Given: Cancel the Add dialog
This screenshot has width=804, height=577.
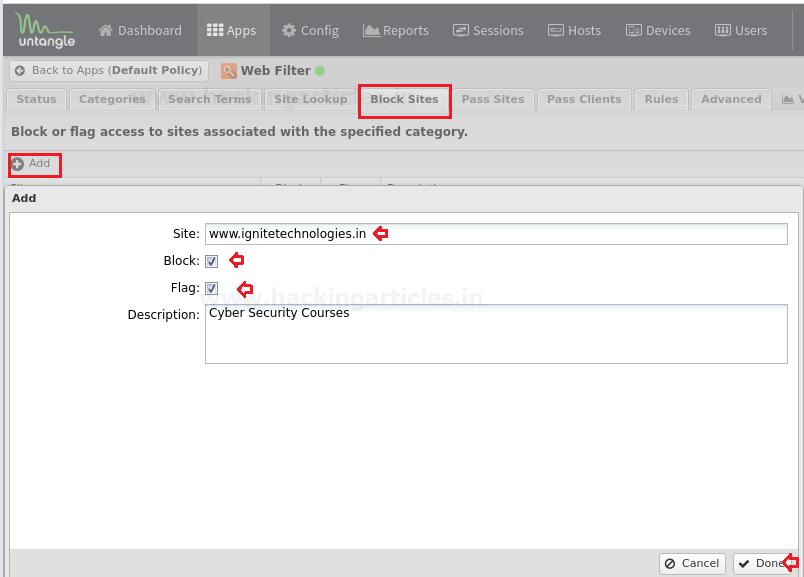Looking at the screenshot, I should point(692,564).
